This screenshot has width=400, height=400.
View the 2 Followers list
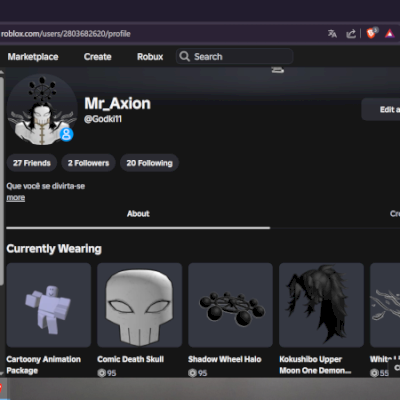point(88,163)
